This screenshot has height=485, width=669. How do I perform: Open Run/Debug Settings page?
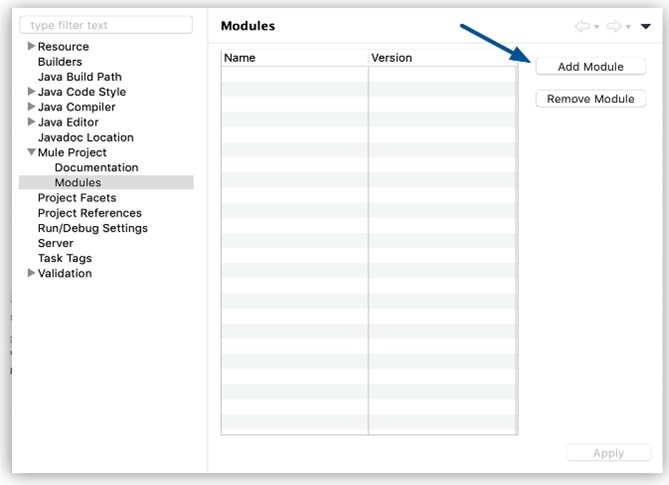pos(93,228)
